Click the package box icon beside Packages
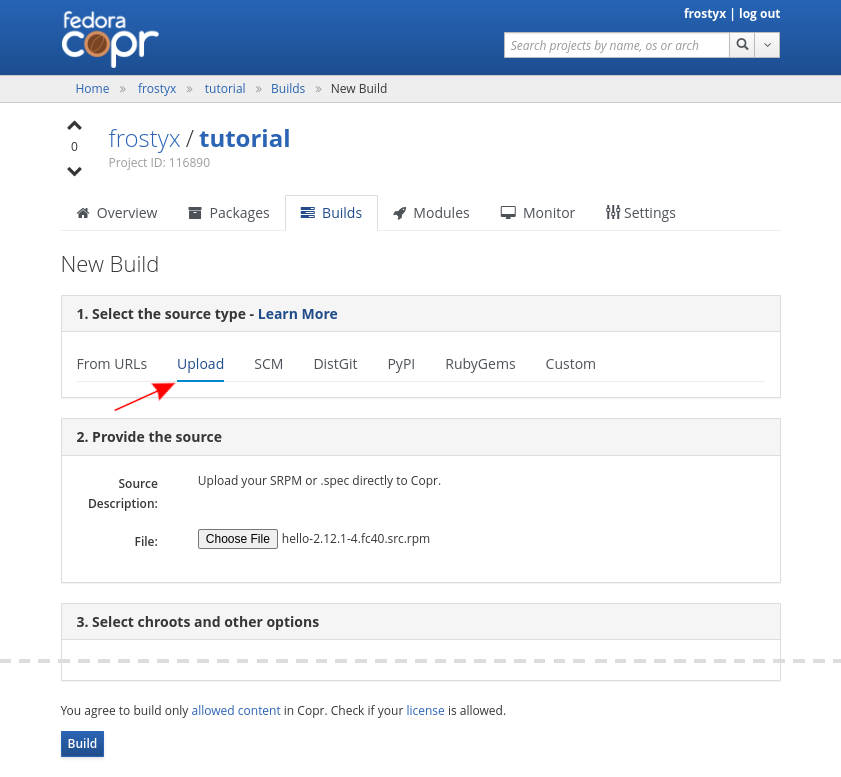 (x=193, y=212)
